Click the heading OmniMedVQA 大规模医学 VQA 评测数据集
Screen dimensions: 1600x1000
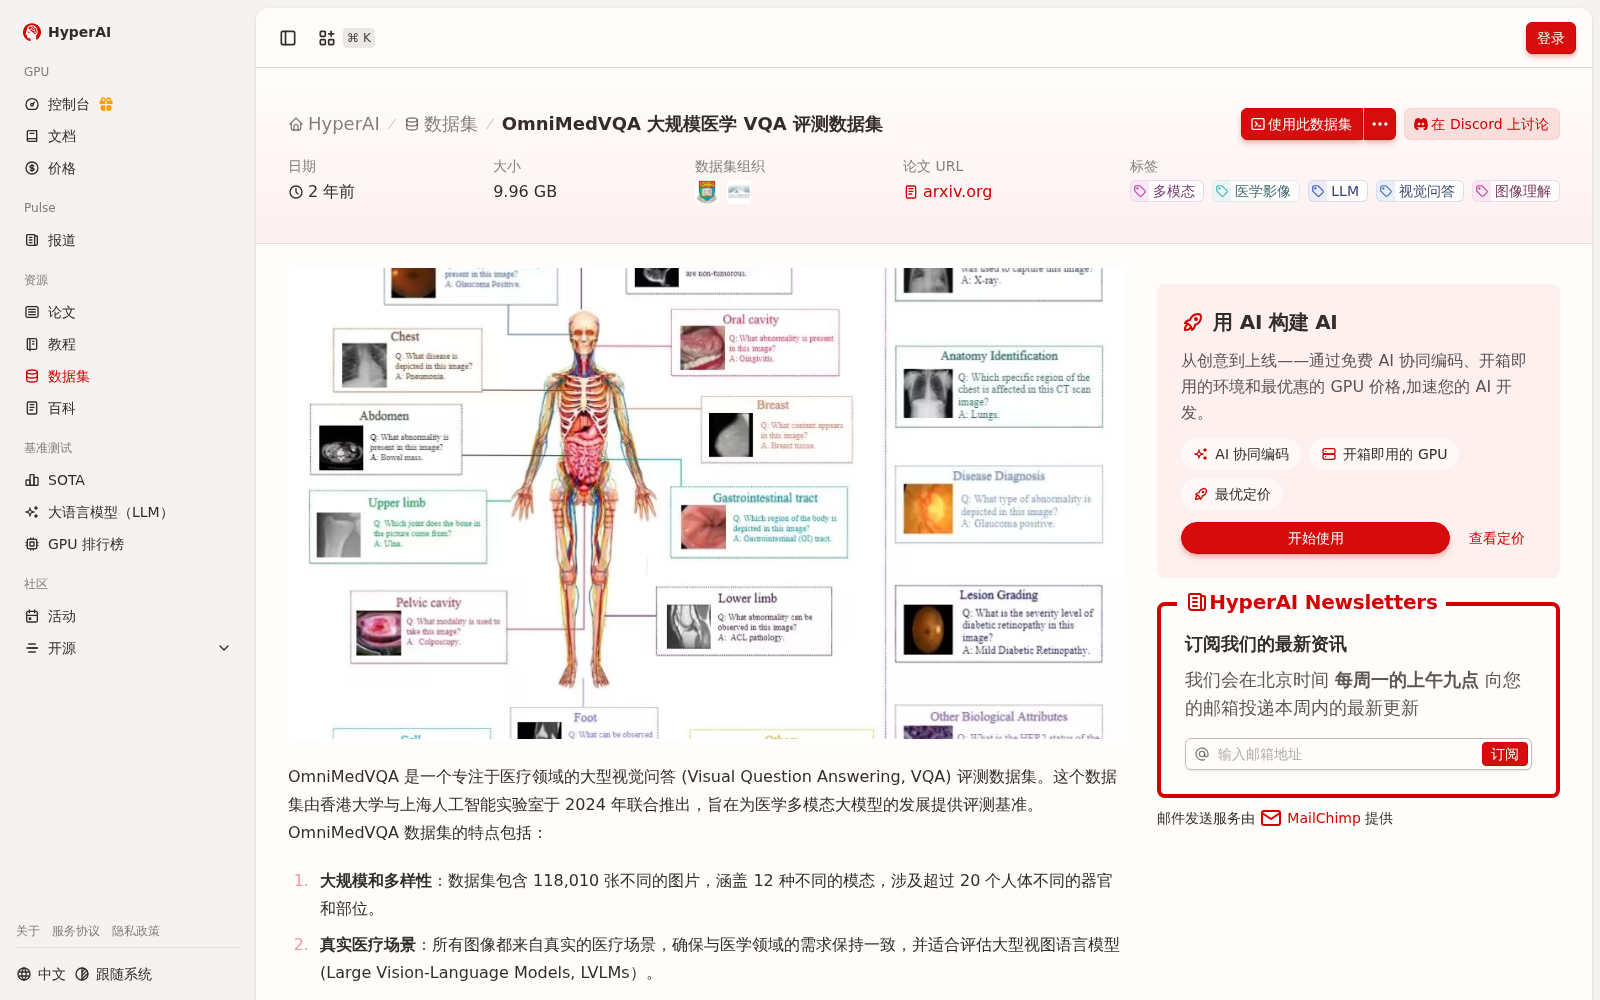point(692,124)
